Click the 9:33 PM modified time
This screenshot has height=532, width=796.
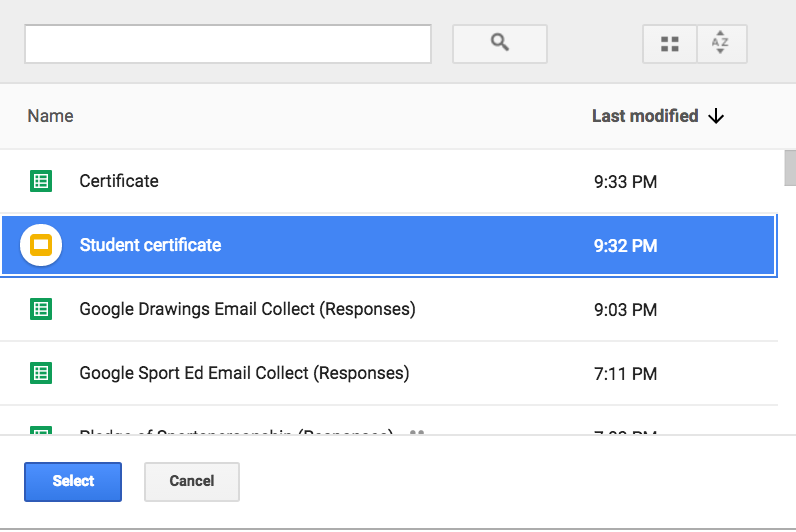coord(625,182)
